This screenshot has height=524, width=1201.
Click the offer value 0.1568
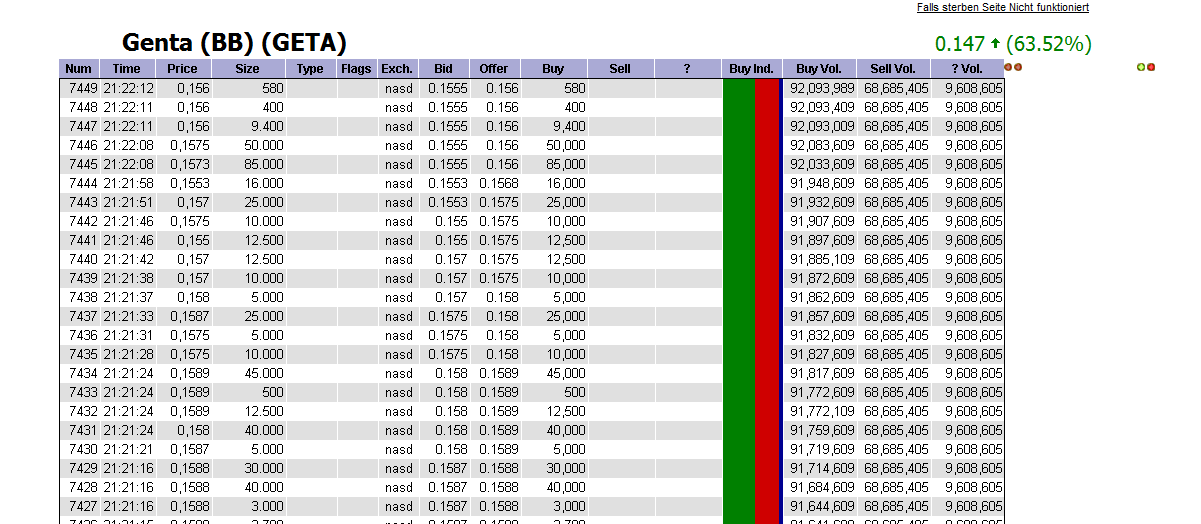[499, 183]
